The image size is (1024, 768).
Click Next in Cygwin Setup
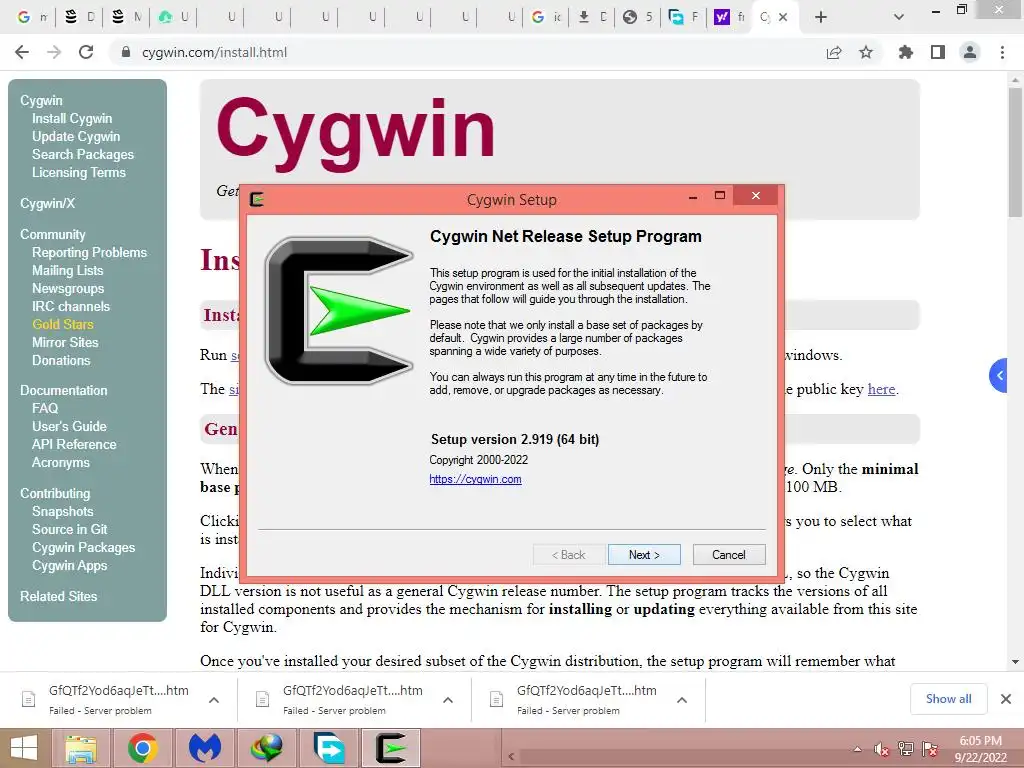tap(644, 554)
